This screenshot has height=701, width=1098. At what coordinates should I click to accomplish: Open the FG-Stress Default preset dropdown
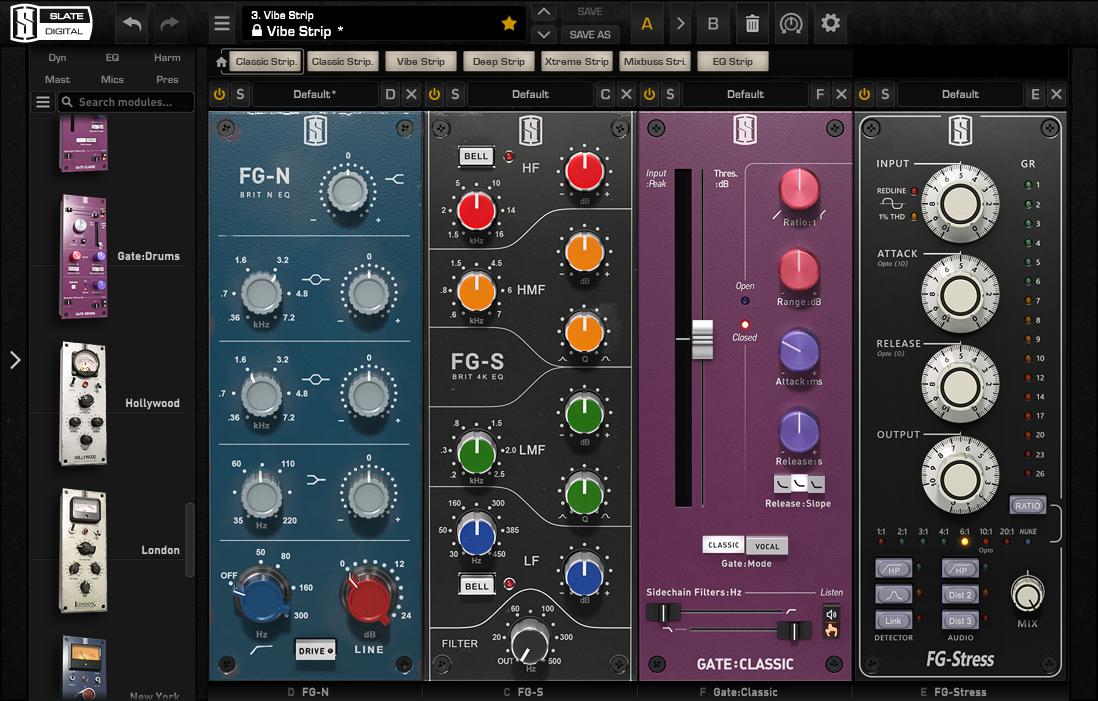pyautogui.click(x=960, y=94)
